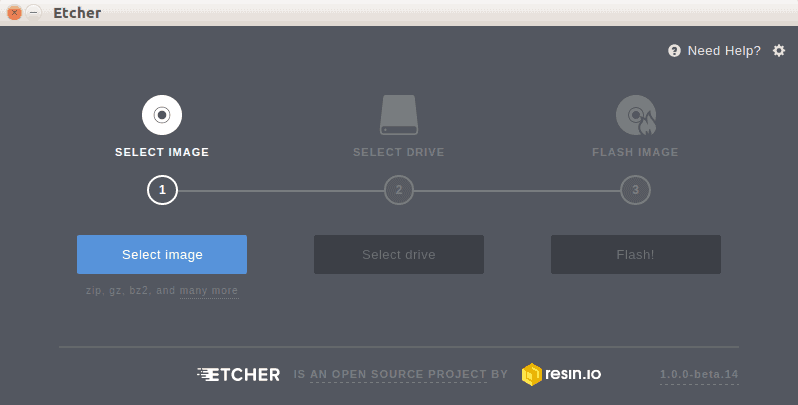This screenshot has width=798, height=405.
Task: Click step 2 circle marker
Action: (398, 190)
